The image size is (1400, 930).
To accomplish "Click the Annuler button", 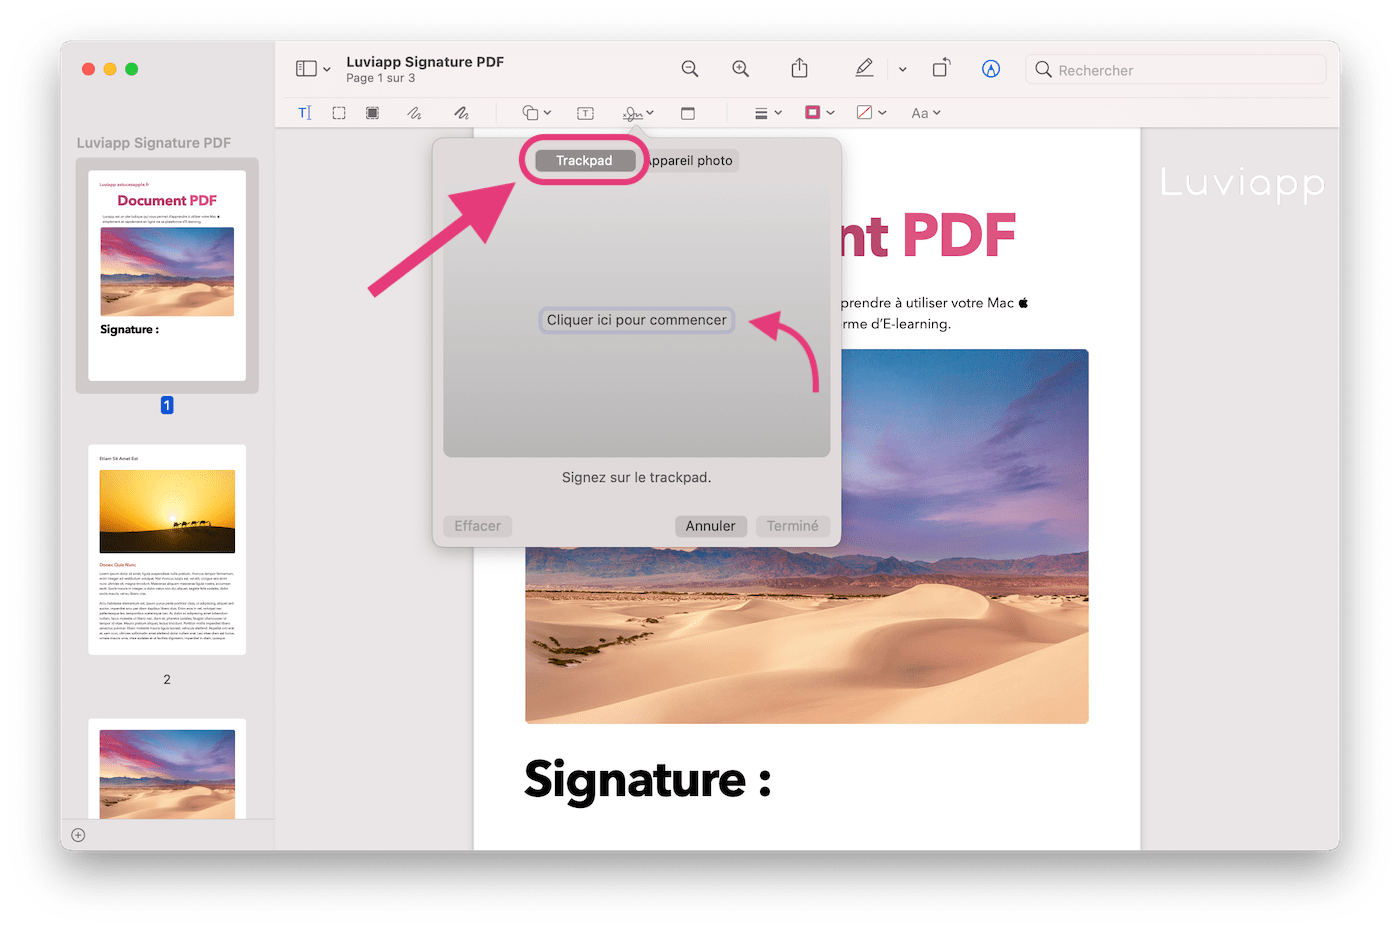I will coord(710,526).
